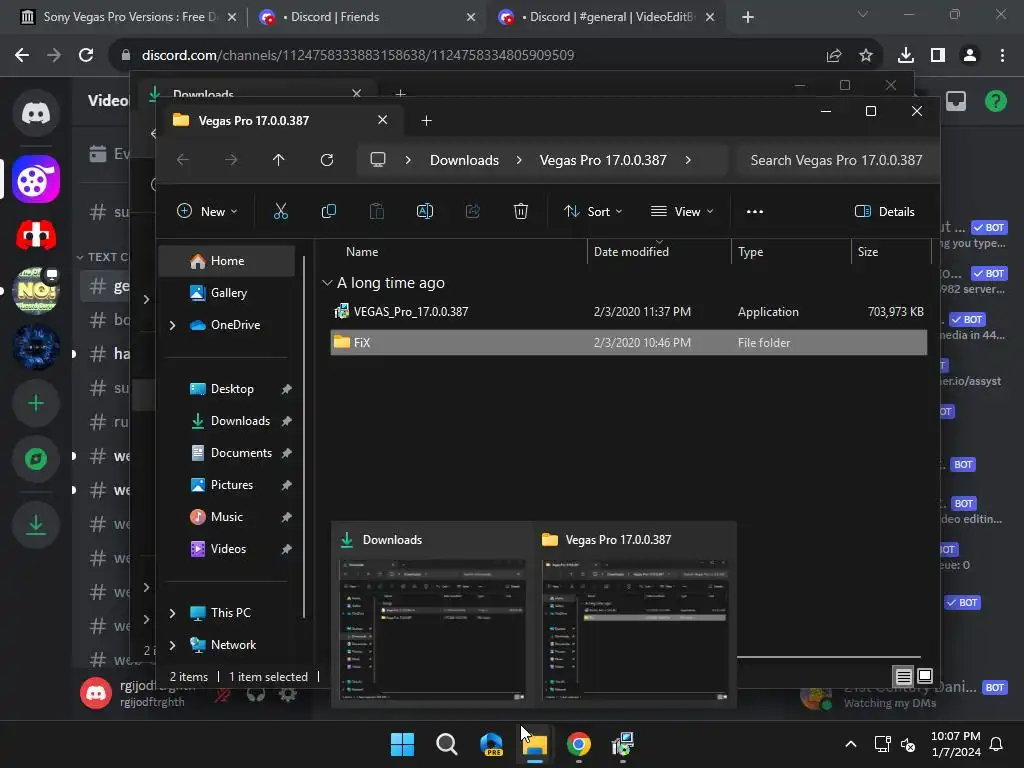This screenshot has width=1024, height=768.
Task: Click chevron after Vegas Pro 17.0.0.387 breadcrumb
Action: pos(688,160)
